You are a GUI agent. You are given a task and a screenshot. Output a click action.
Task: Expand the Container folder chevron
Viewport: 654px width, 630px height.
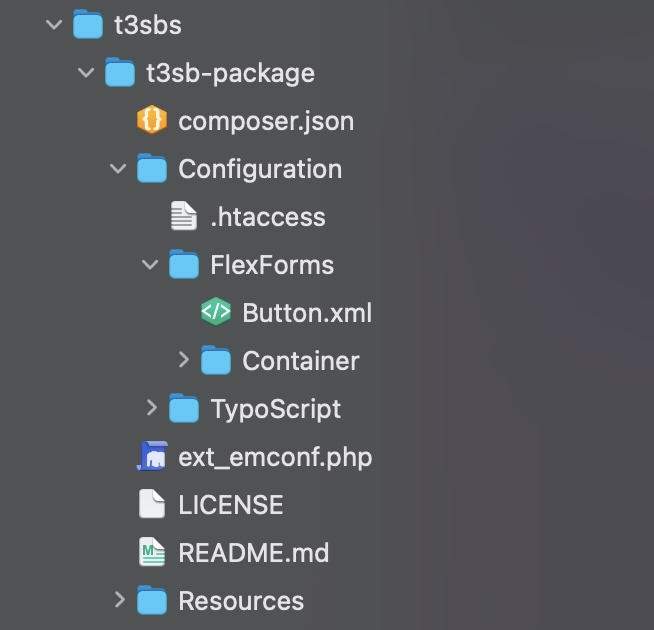(x=183, y=360)
